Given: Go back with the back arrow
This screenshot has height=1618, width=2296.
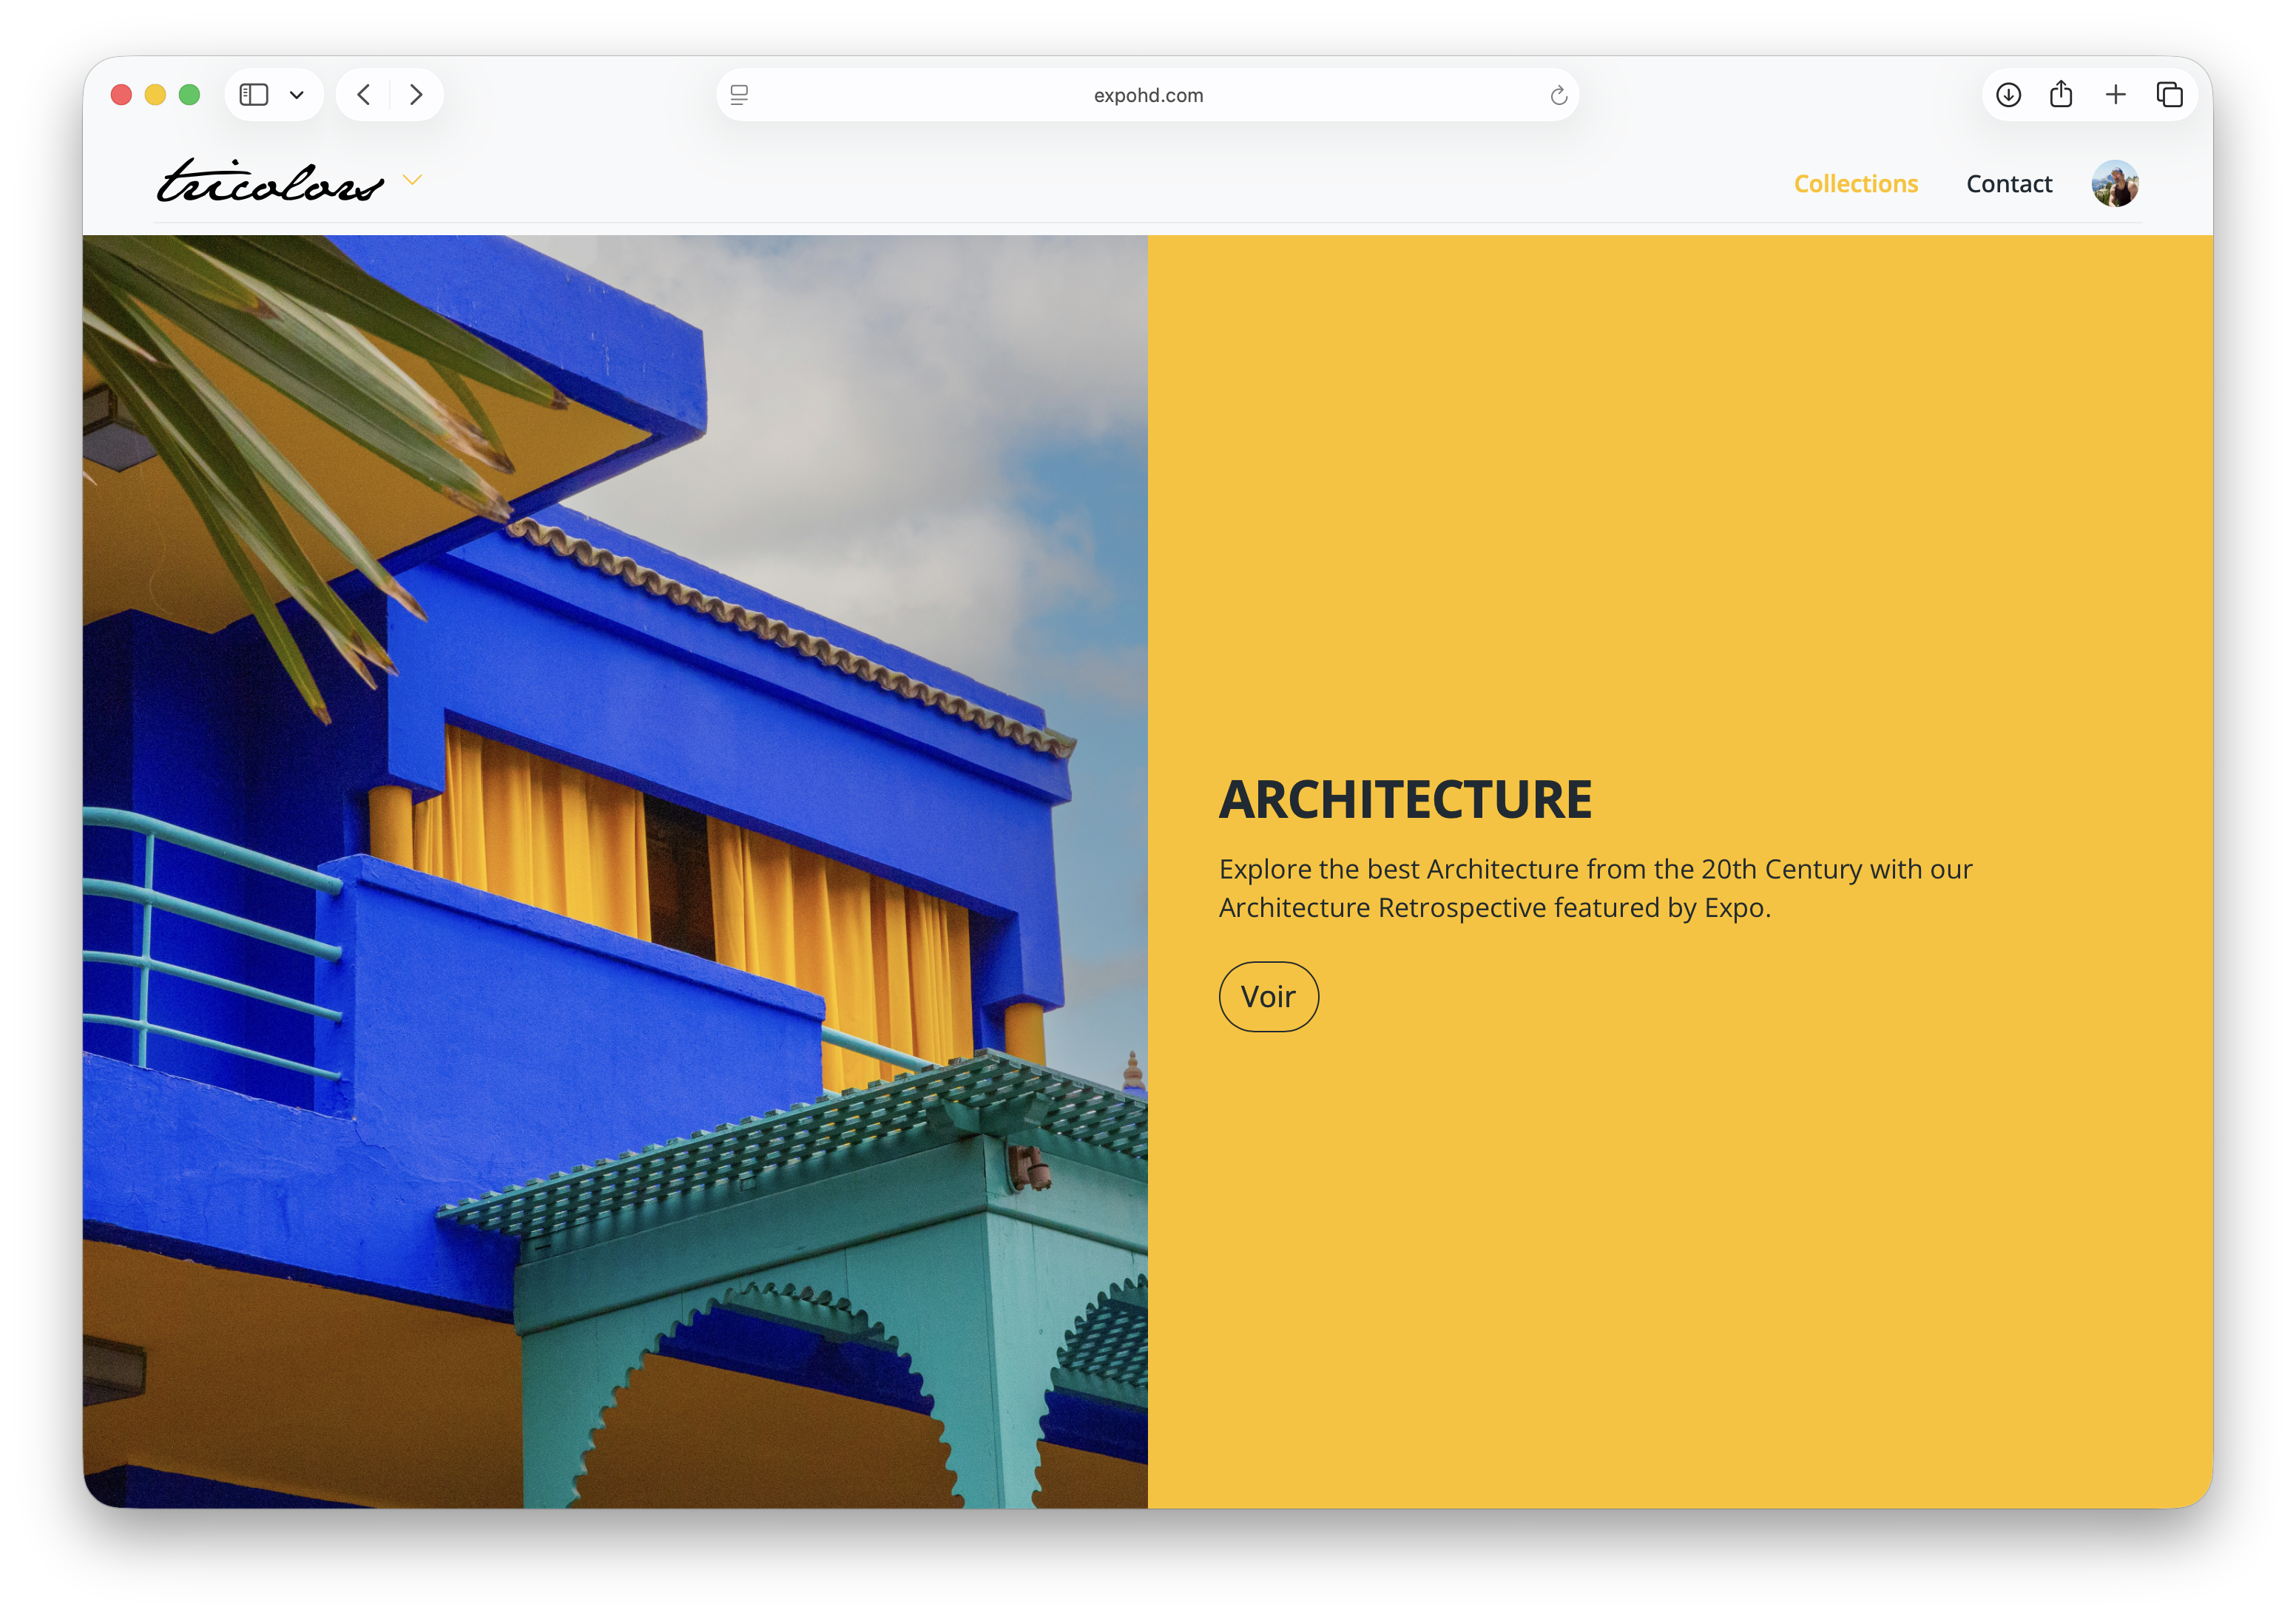Looking at the screenshot, I should pos(364,95).
